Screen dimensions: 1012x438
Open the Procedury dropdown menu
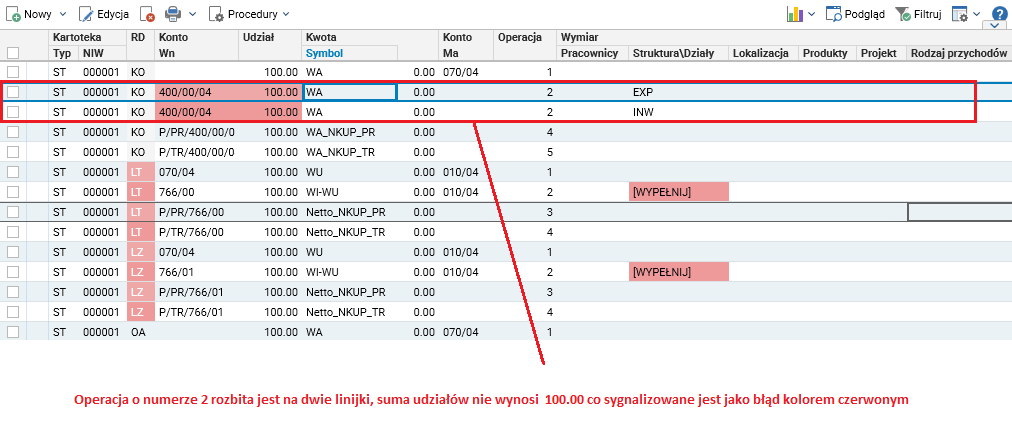(250, 14)
